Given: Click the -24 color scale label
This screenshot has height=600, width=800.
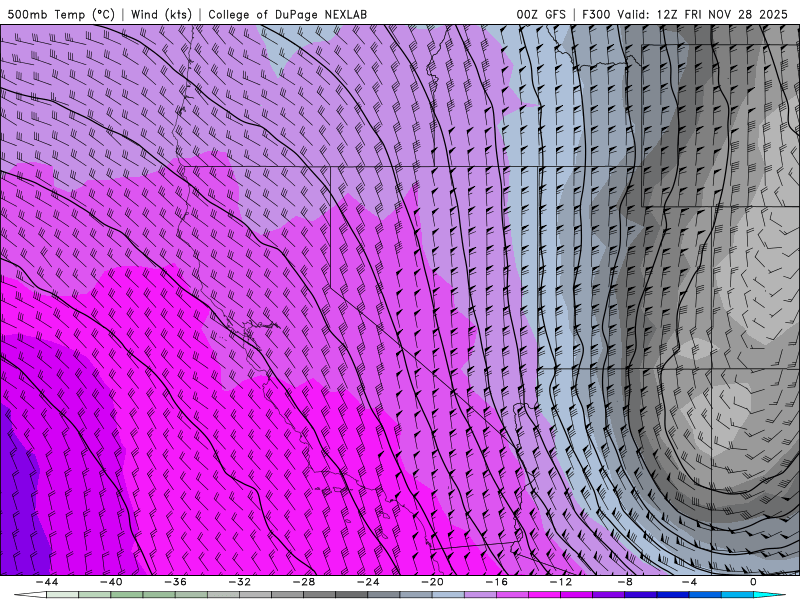Looking at the screenshot, I should (x=368, y=582).
